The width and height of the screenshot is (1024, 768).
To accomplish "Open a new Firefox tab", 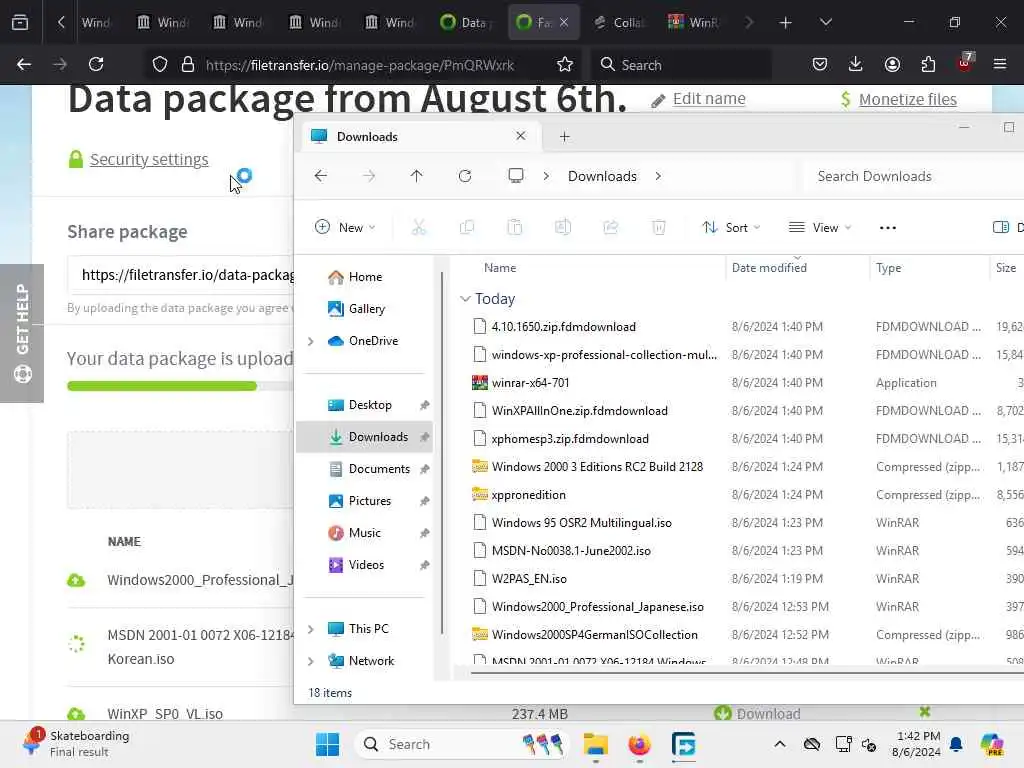I will [786, 23].
